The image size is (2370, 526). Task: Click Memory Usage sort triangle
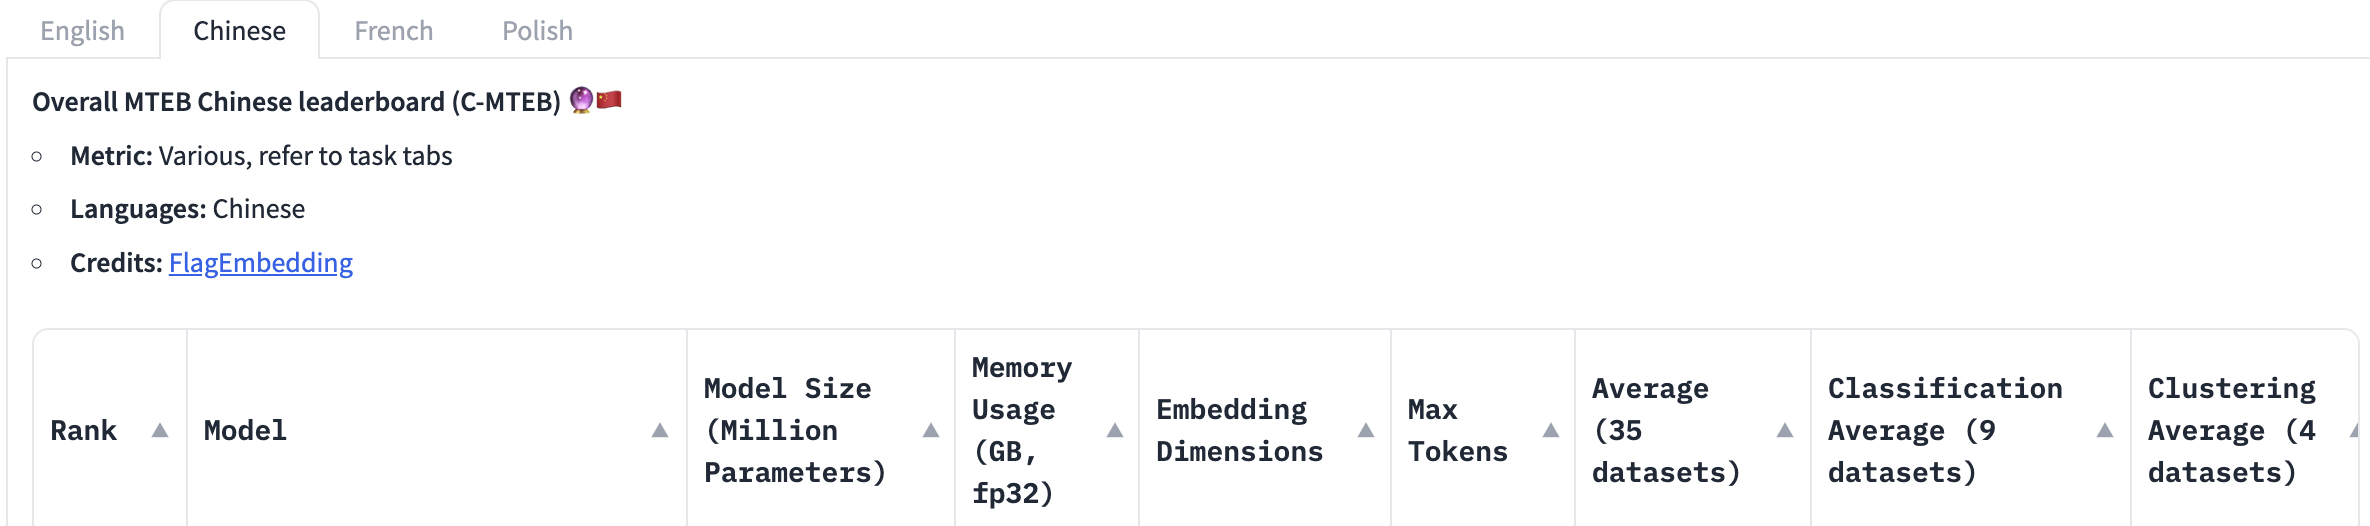(1115, 430)
